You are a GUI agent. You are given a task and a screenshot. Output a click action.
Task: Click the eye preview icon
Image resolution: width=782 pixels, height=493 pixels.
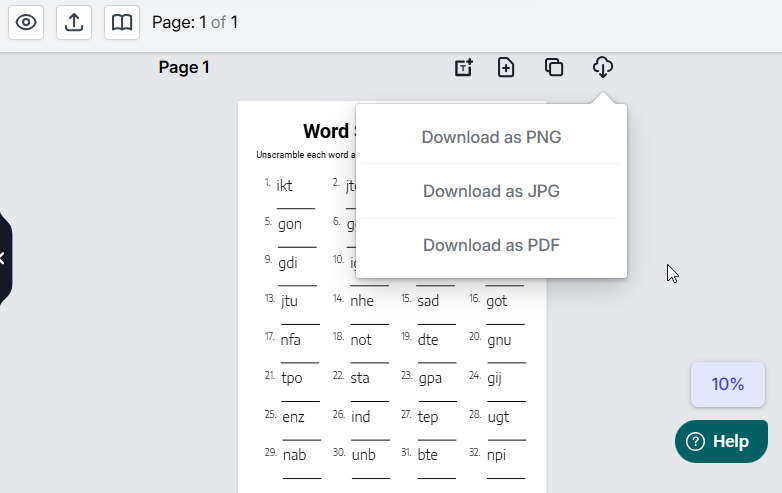[26, 23]
